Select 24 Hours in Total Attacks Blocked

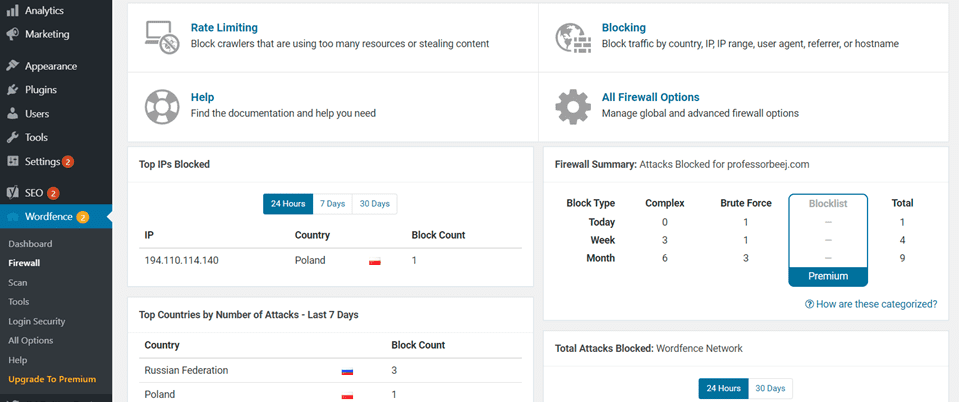722,388
